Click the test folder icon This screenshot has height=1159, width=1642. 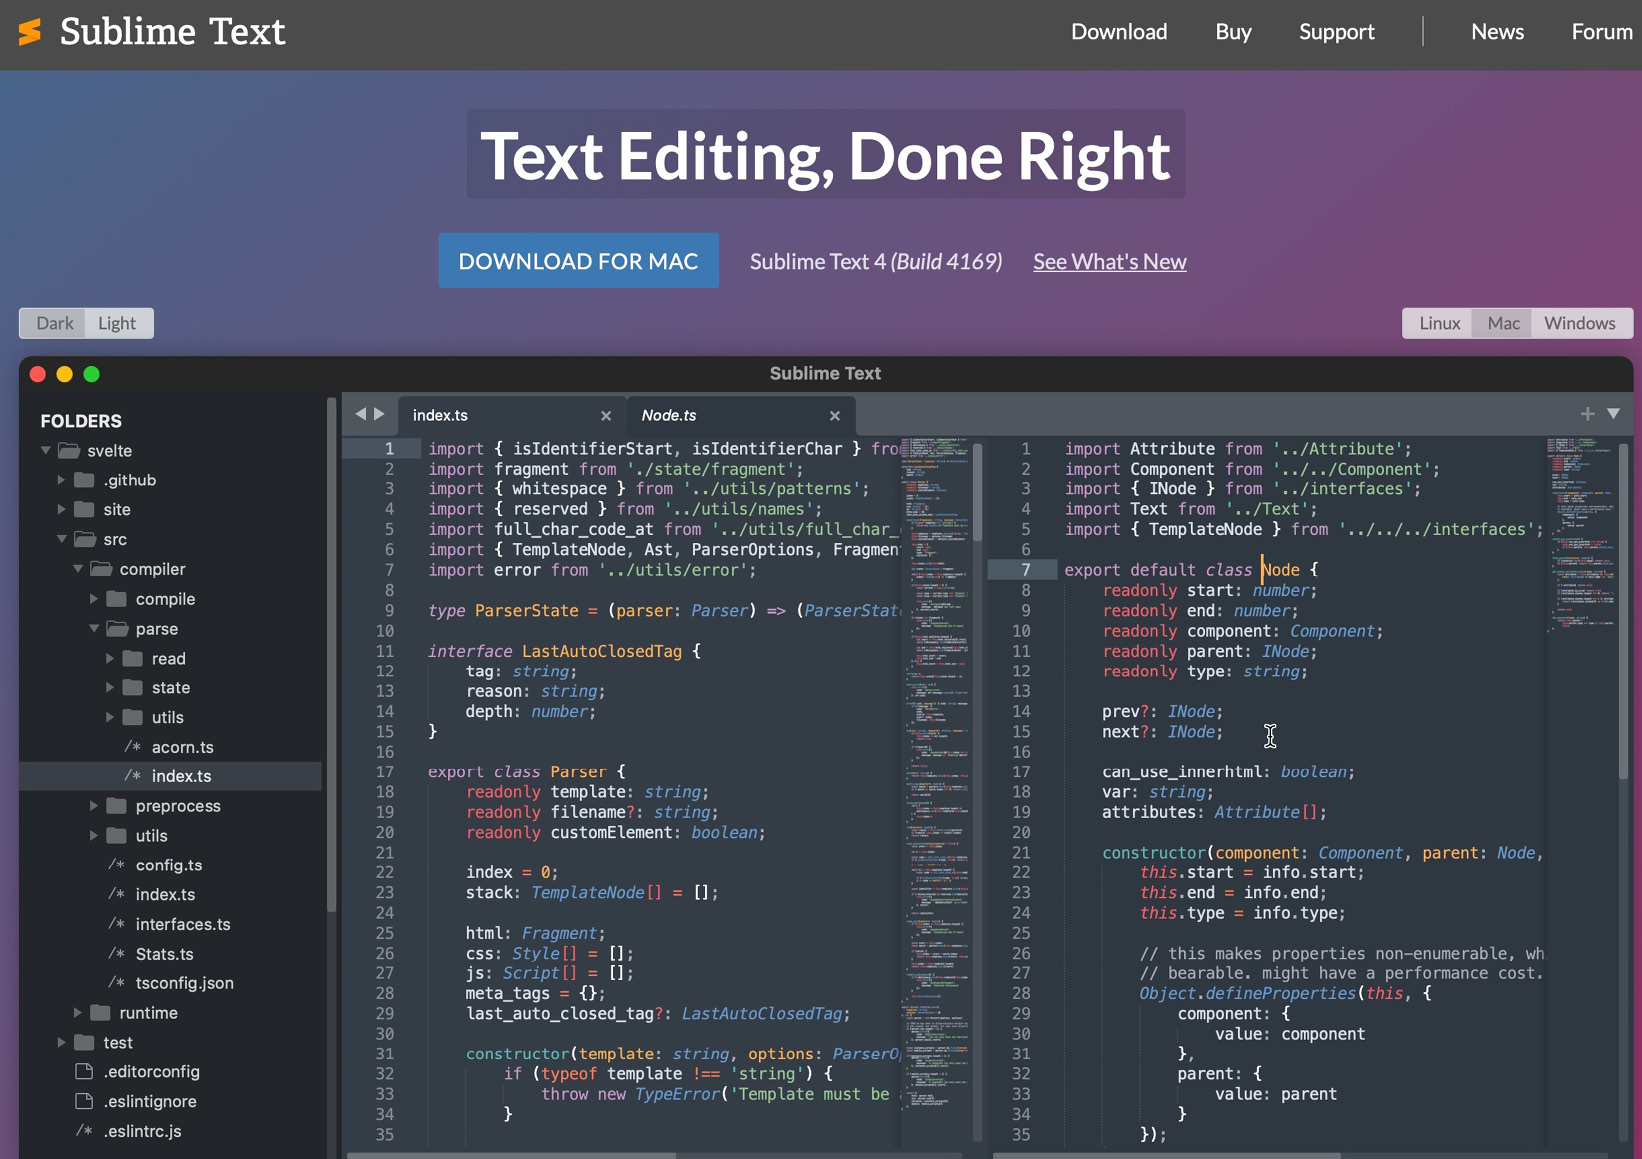click(85, 1042)
